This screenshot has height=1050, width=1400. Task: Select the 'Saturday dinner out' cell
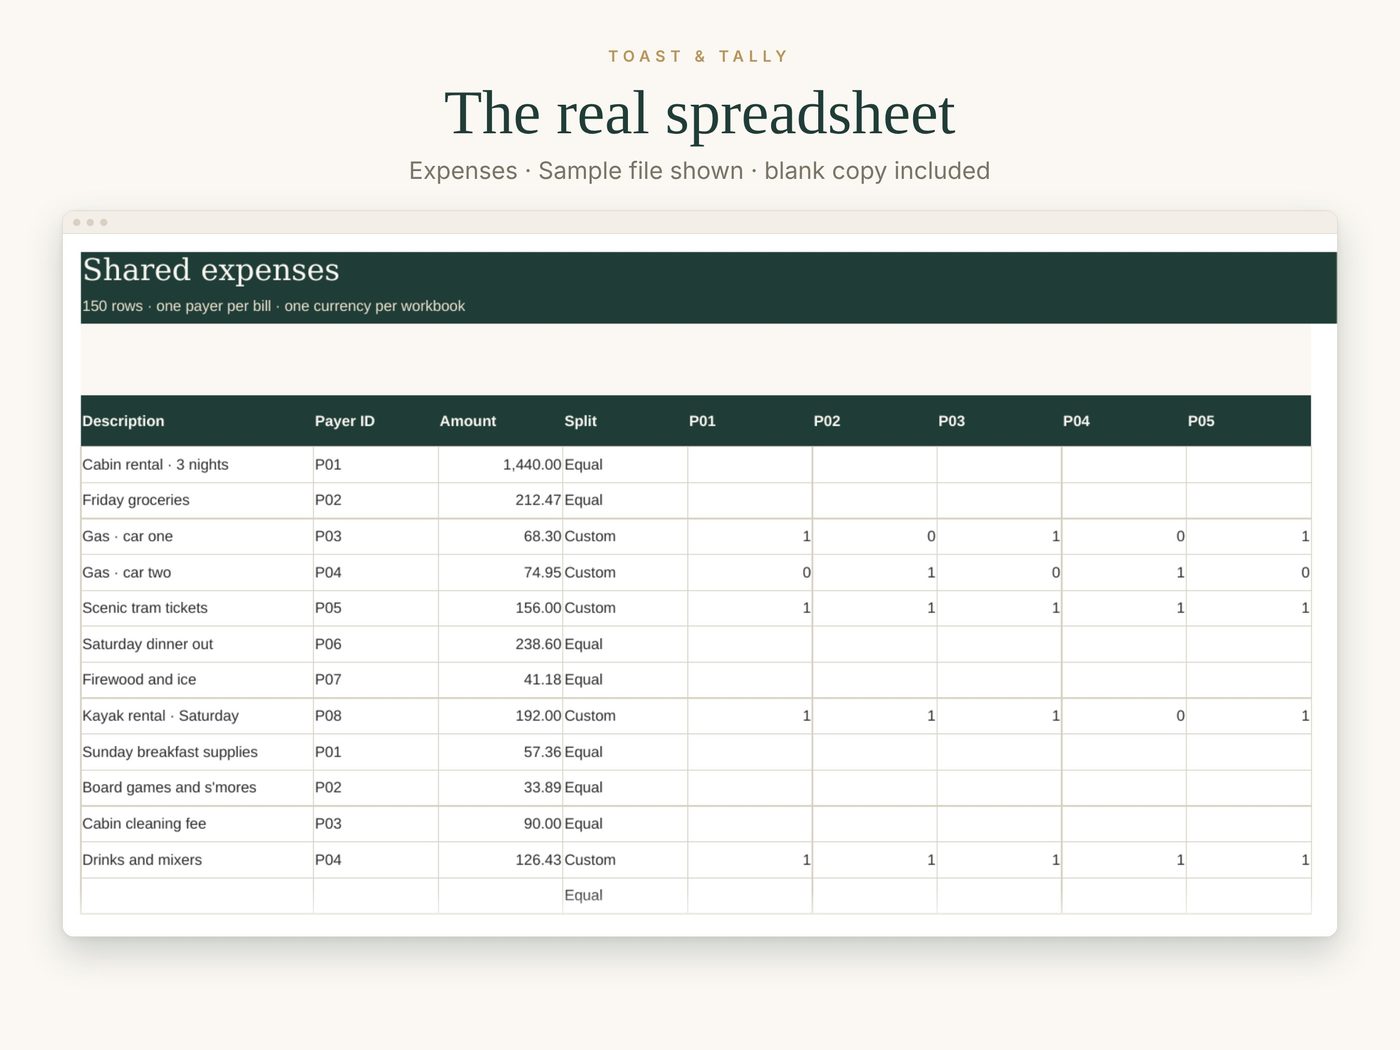click(x=197, y=645)
